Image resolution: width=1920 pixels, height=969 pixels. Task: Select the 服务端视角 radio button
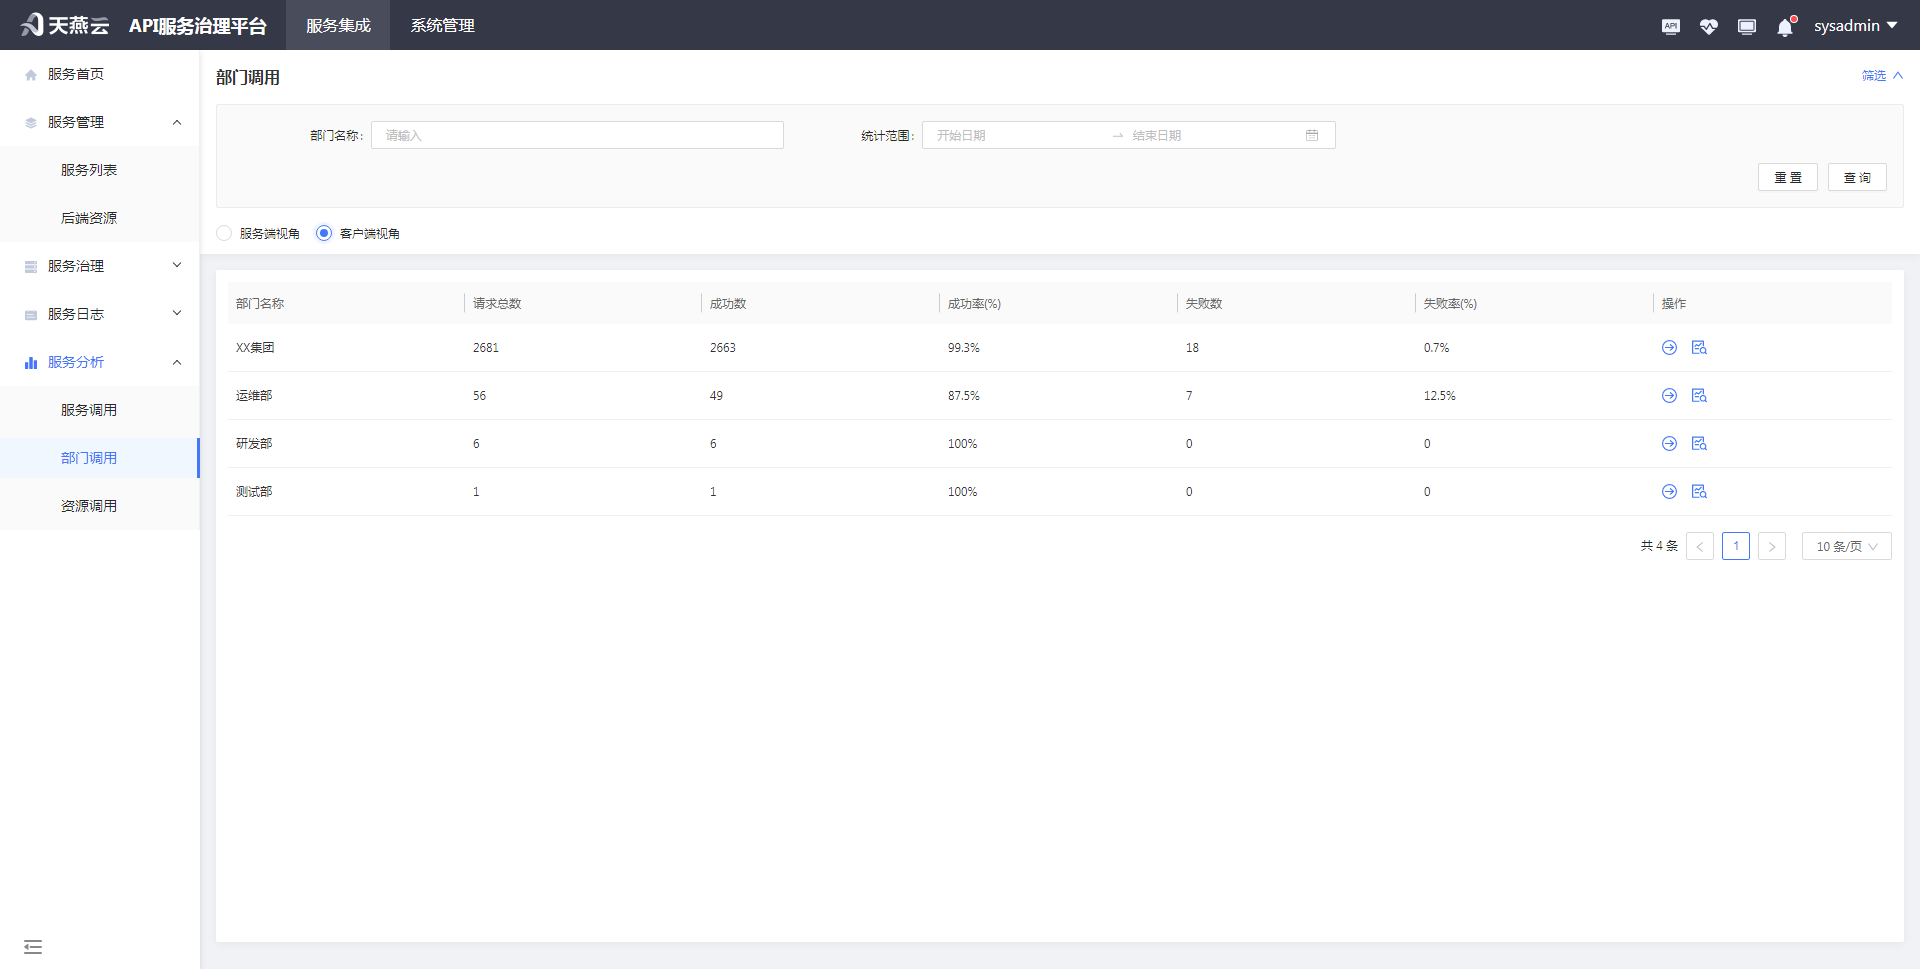coord(224,234)
